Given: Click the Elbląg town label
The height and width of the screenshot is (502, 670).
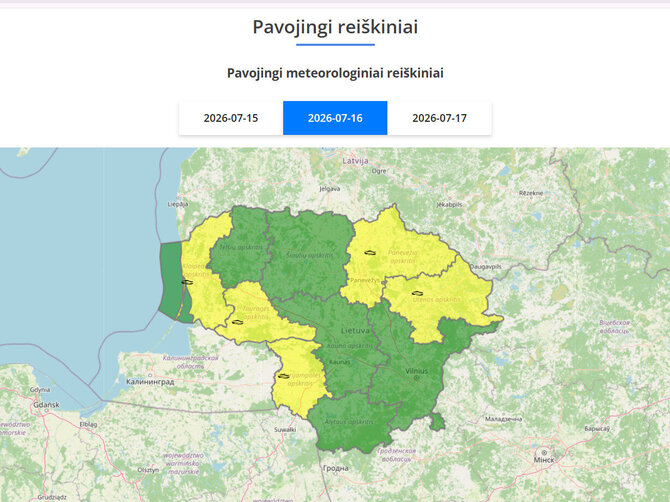Looking at the screenshot, I should coord(88,424).
